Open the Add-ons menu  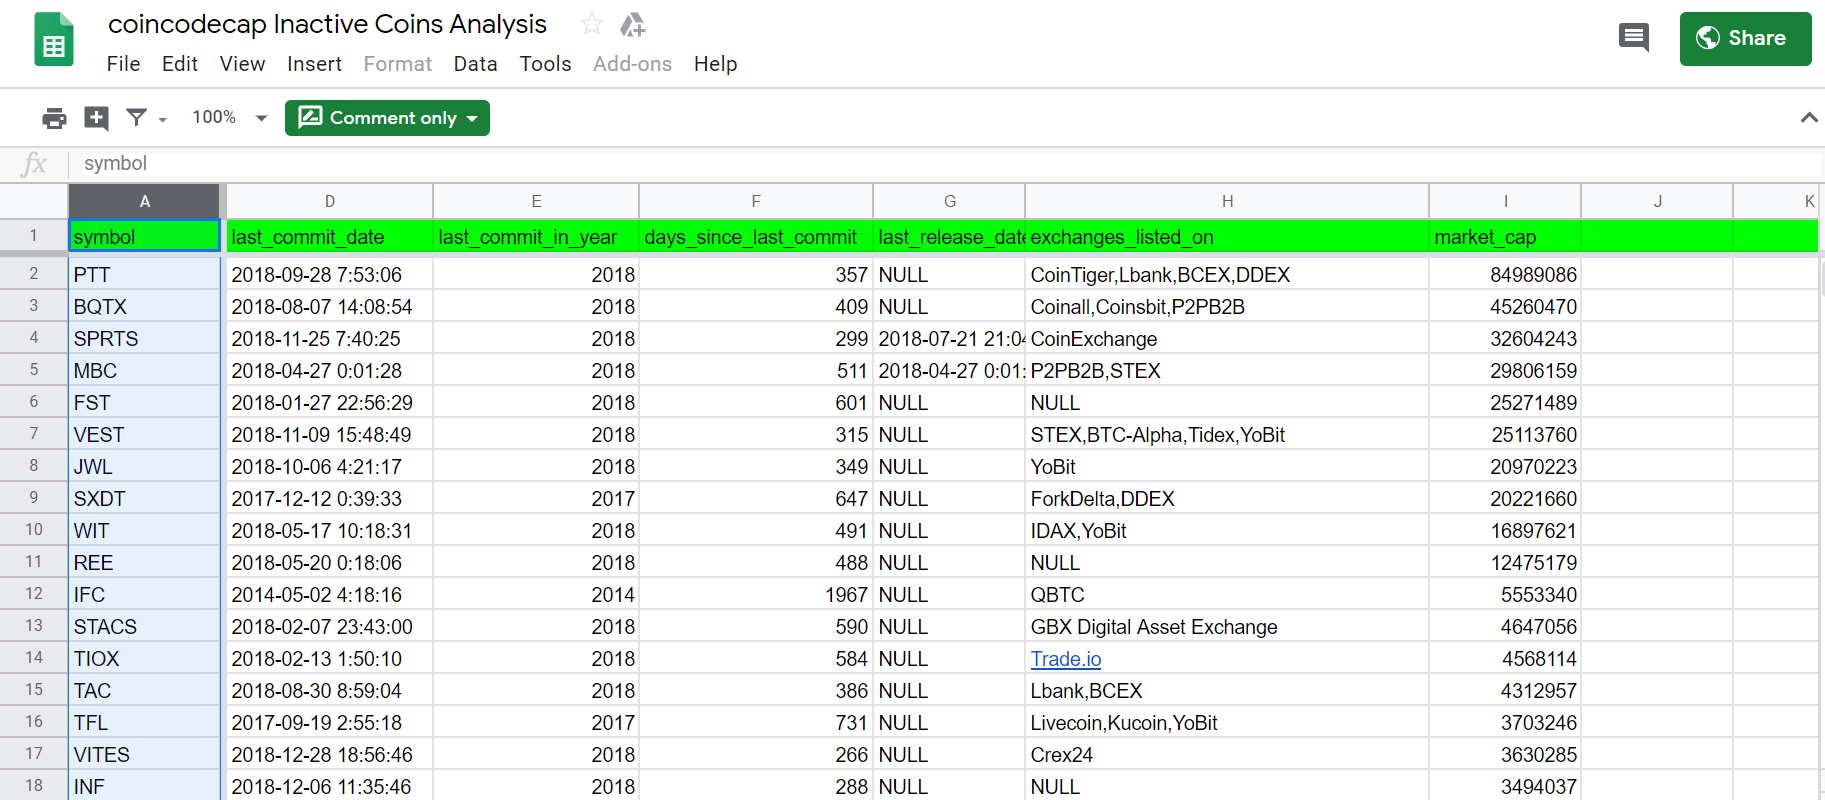[x=632, y=64]
